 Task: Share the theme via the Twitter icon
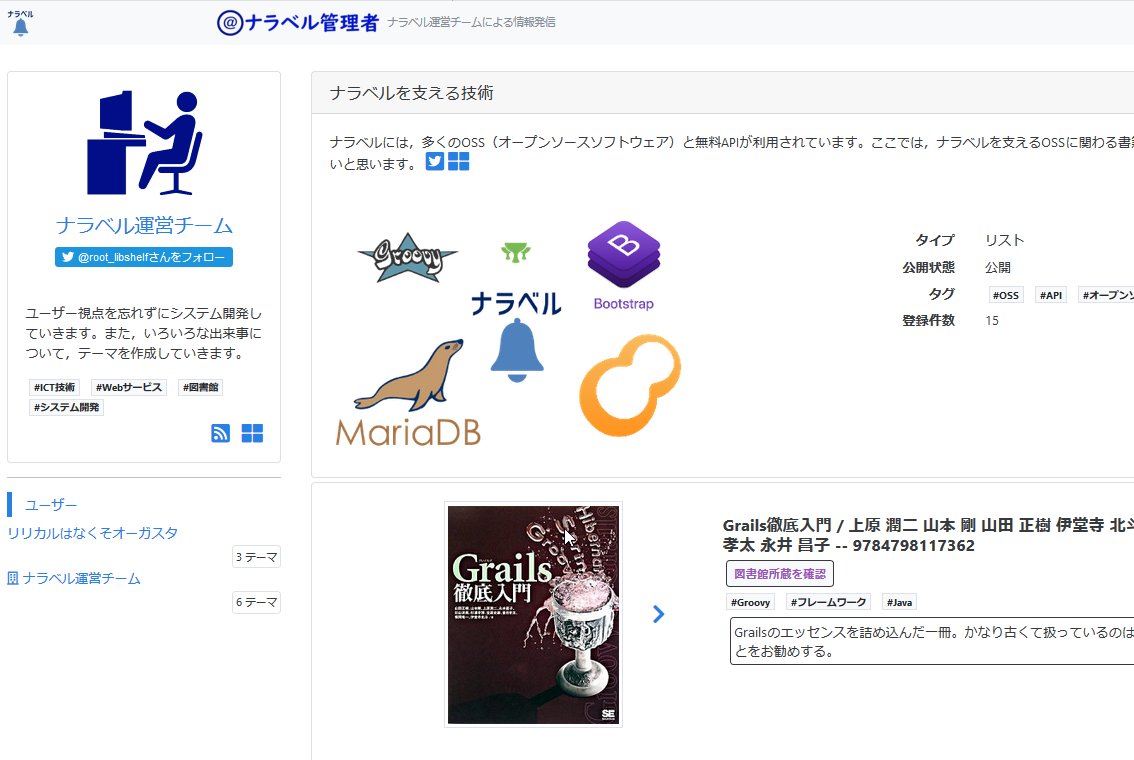[435, 162]
